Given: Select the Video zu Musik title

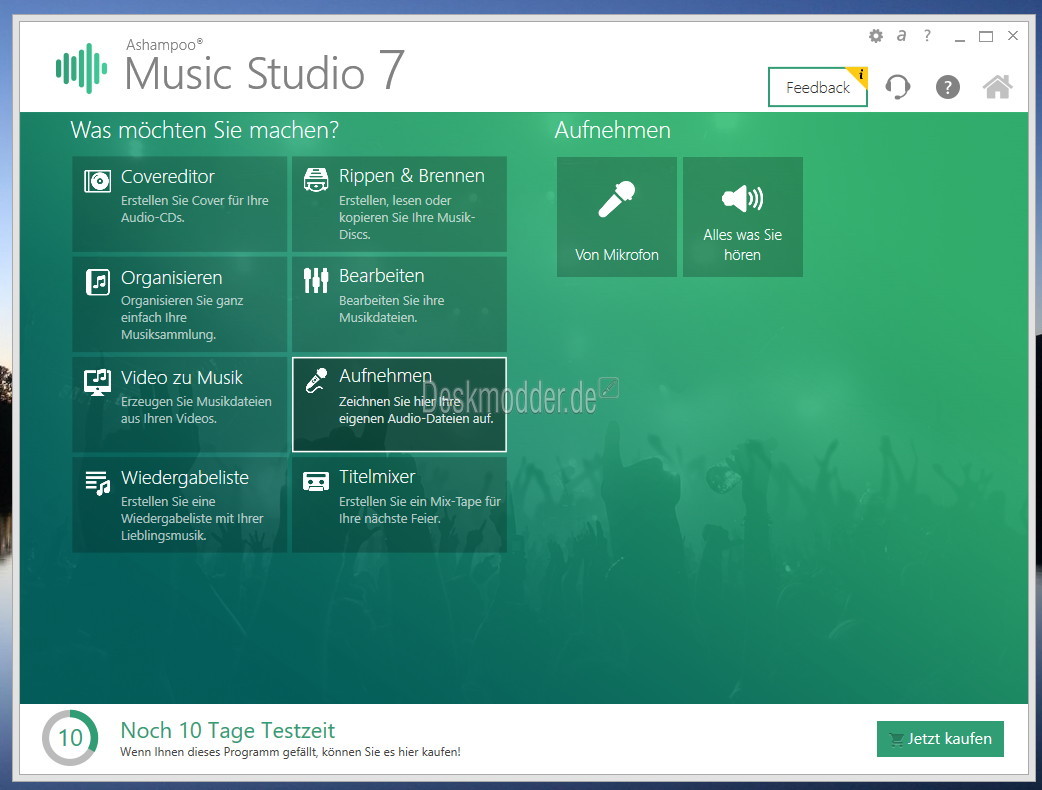Looking at the screenshot, I should coord(181,377).
